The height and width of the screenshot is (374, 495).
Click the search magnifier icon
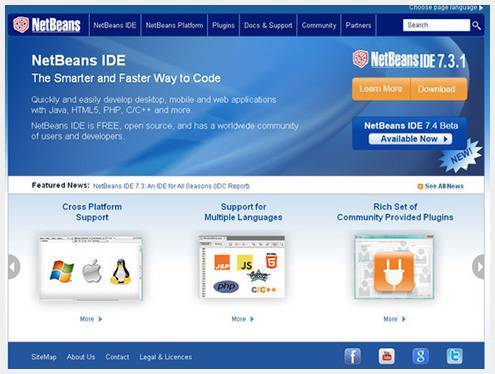[x=476, y=25]
